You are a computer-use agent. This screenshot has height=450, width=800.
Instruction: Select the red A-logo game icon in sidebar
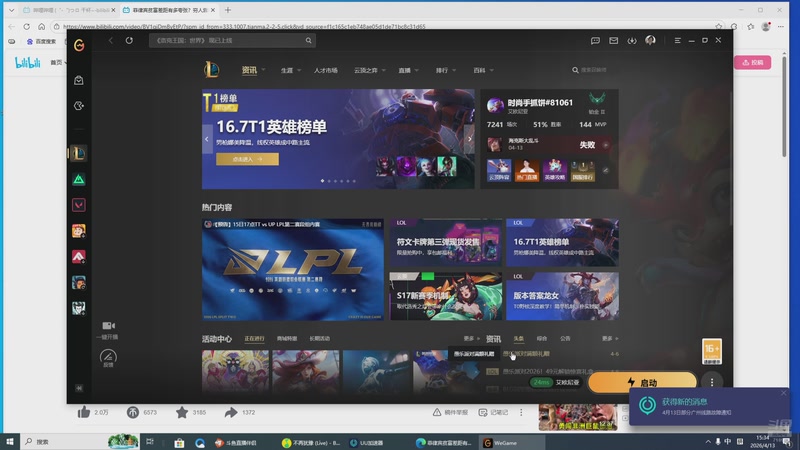pos(79,257)
